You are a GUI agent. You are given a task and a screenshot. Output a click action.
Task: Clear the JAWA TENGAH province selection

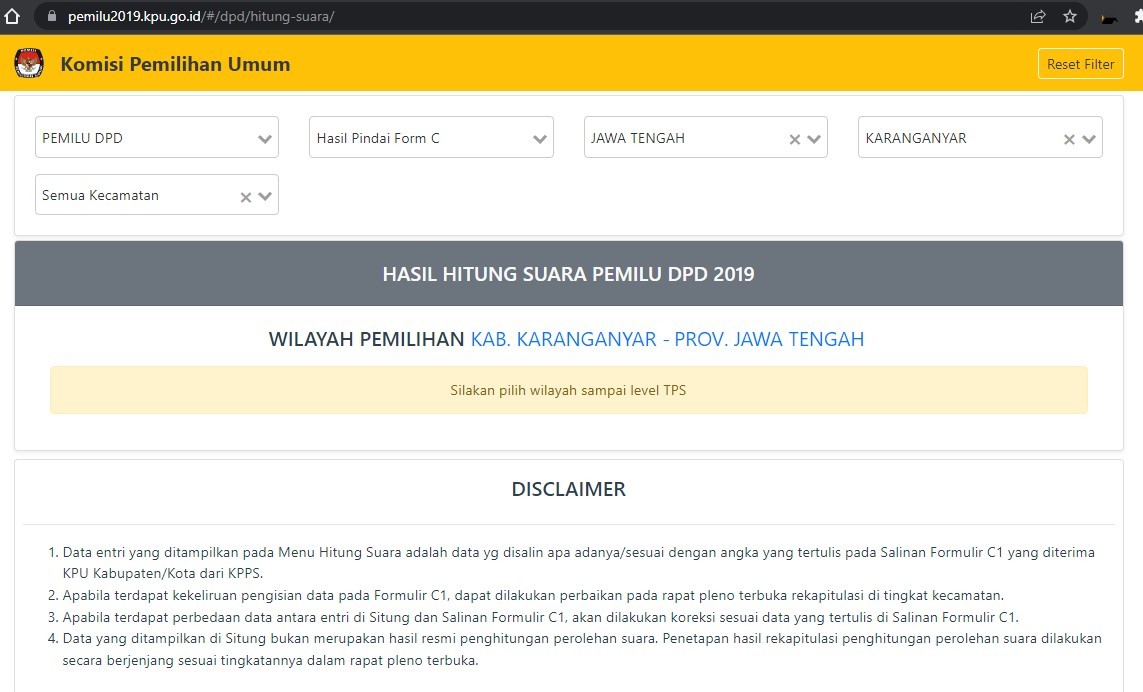pyautogui.click(x=795, y=139)
